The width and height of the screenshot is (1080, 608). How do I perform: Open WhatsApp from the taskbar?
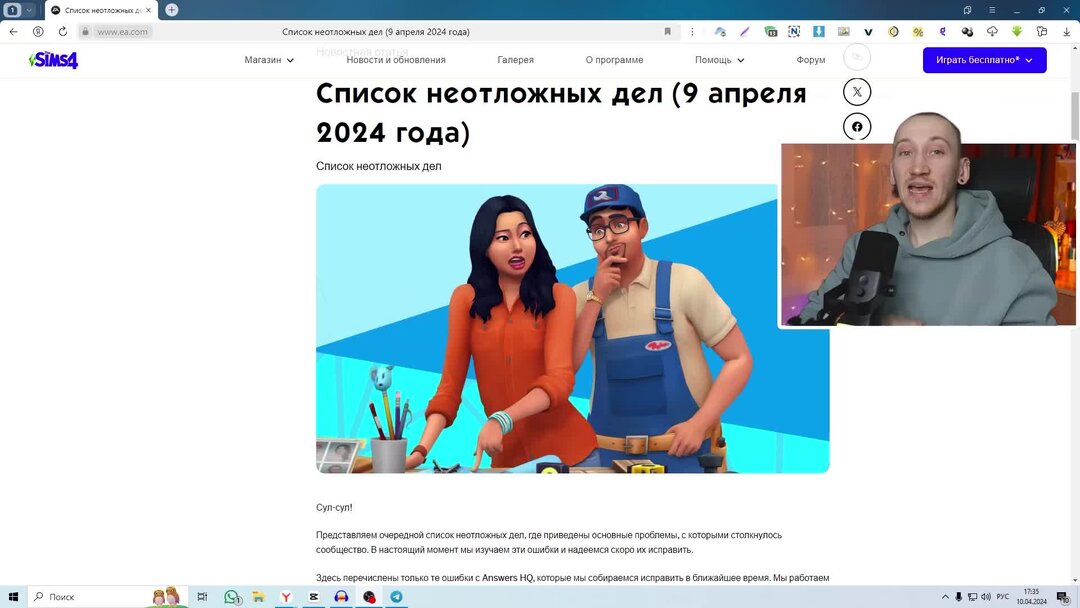(232, 596)
